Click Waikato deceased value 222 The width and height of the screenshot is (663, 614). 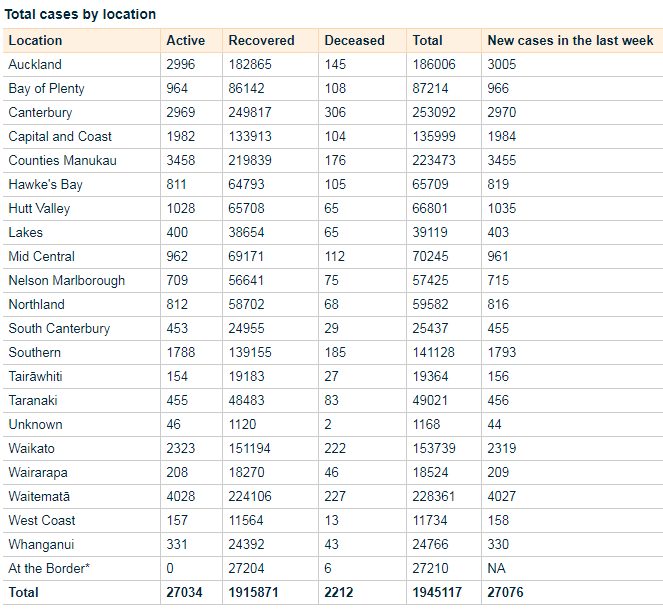(x=335, y=449)
